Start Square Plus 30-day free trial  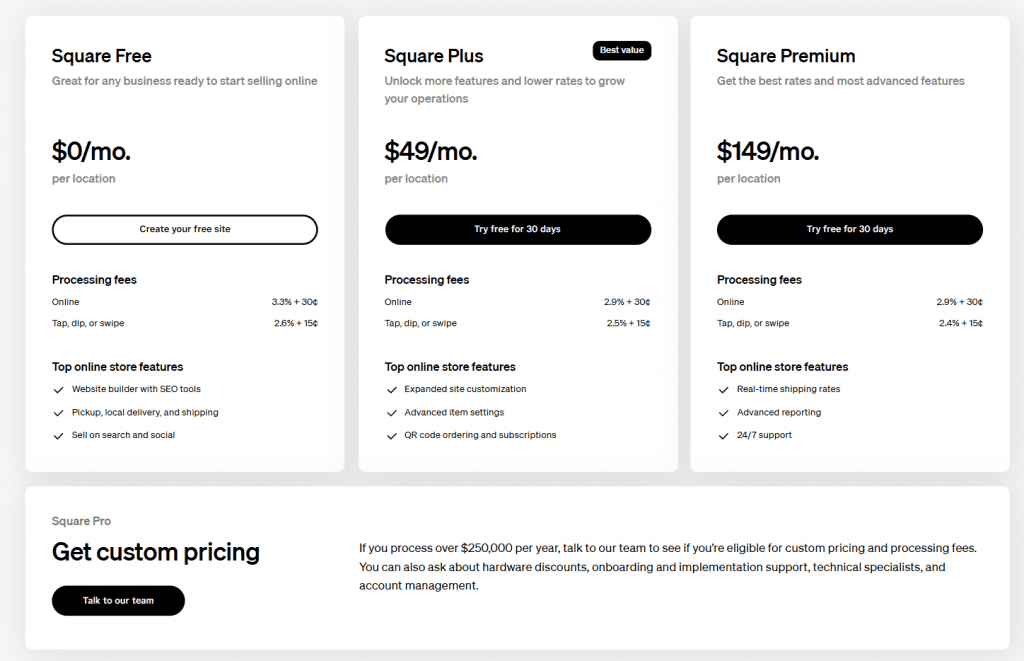coord(517,230)
